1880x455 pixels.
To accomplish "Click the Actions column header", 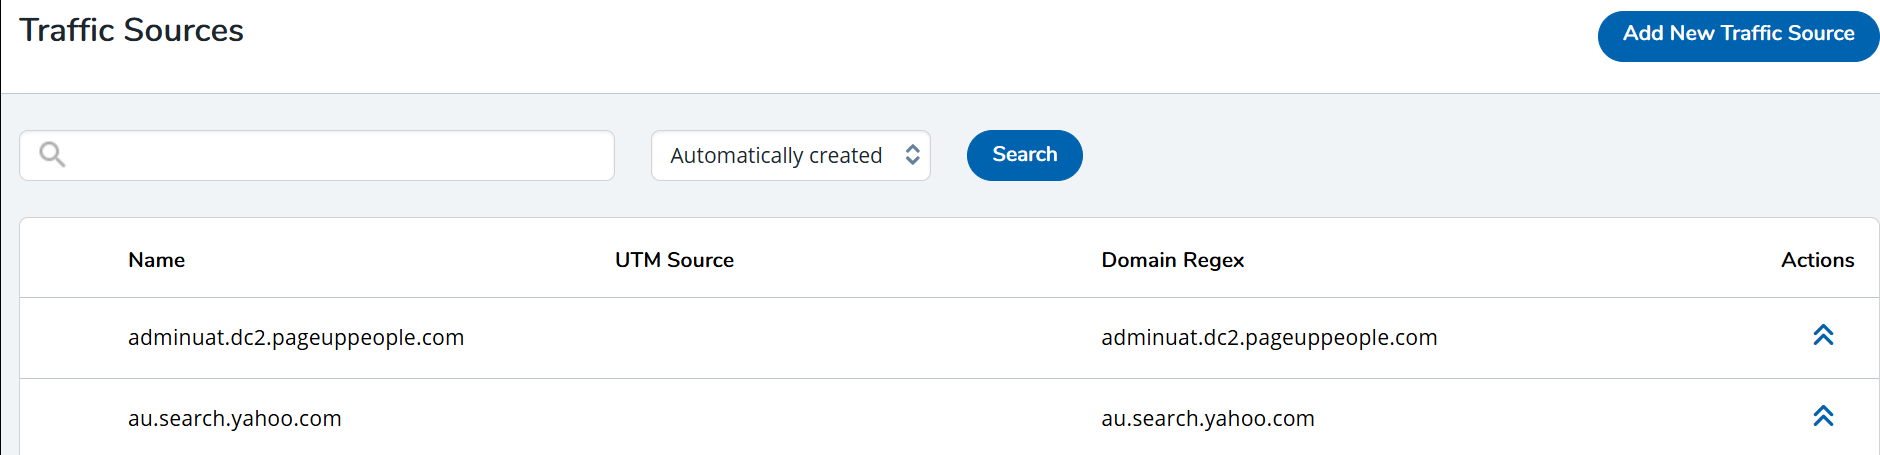I will click(1817, 260).
